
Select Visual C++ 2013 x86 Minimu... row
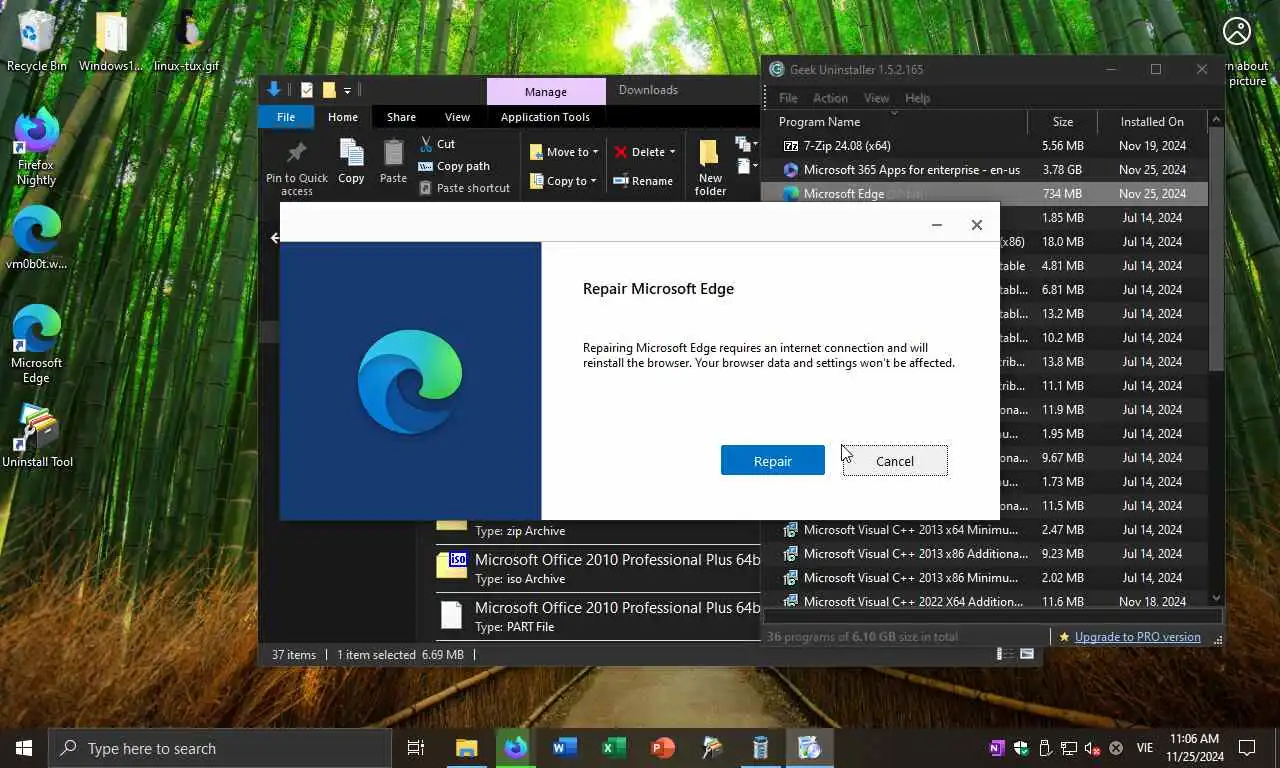coord(984,578)
